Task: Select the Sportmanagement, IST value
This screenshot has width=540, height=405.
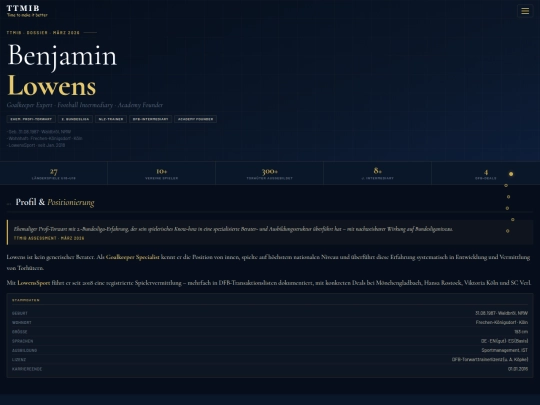Action: pos(505,350)
